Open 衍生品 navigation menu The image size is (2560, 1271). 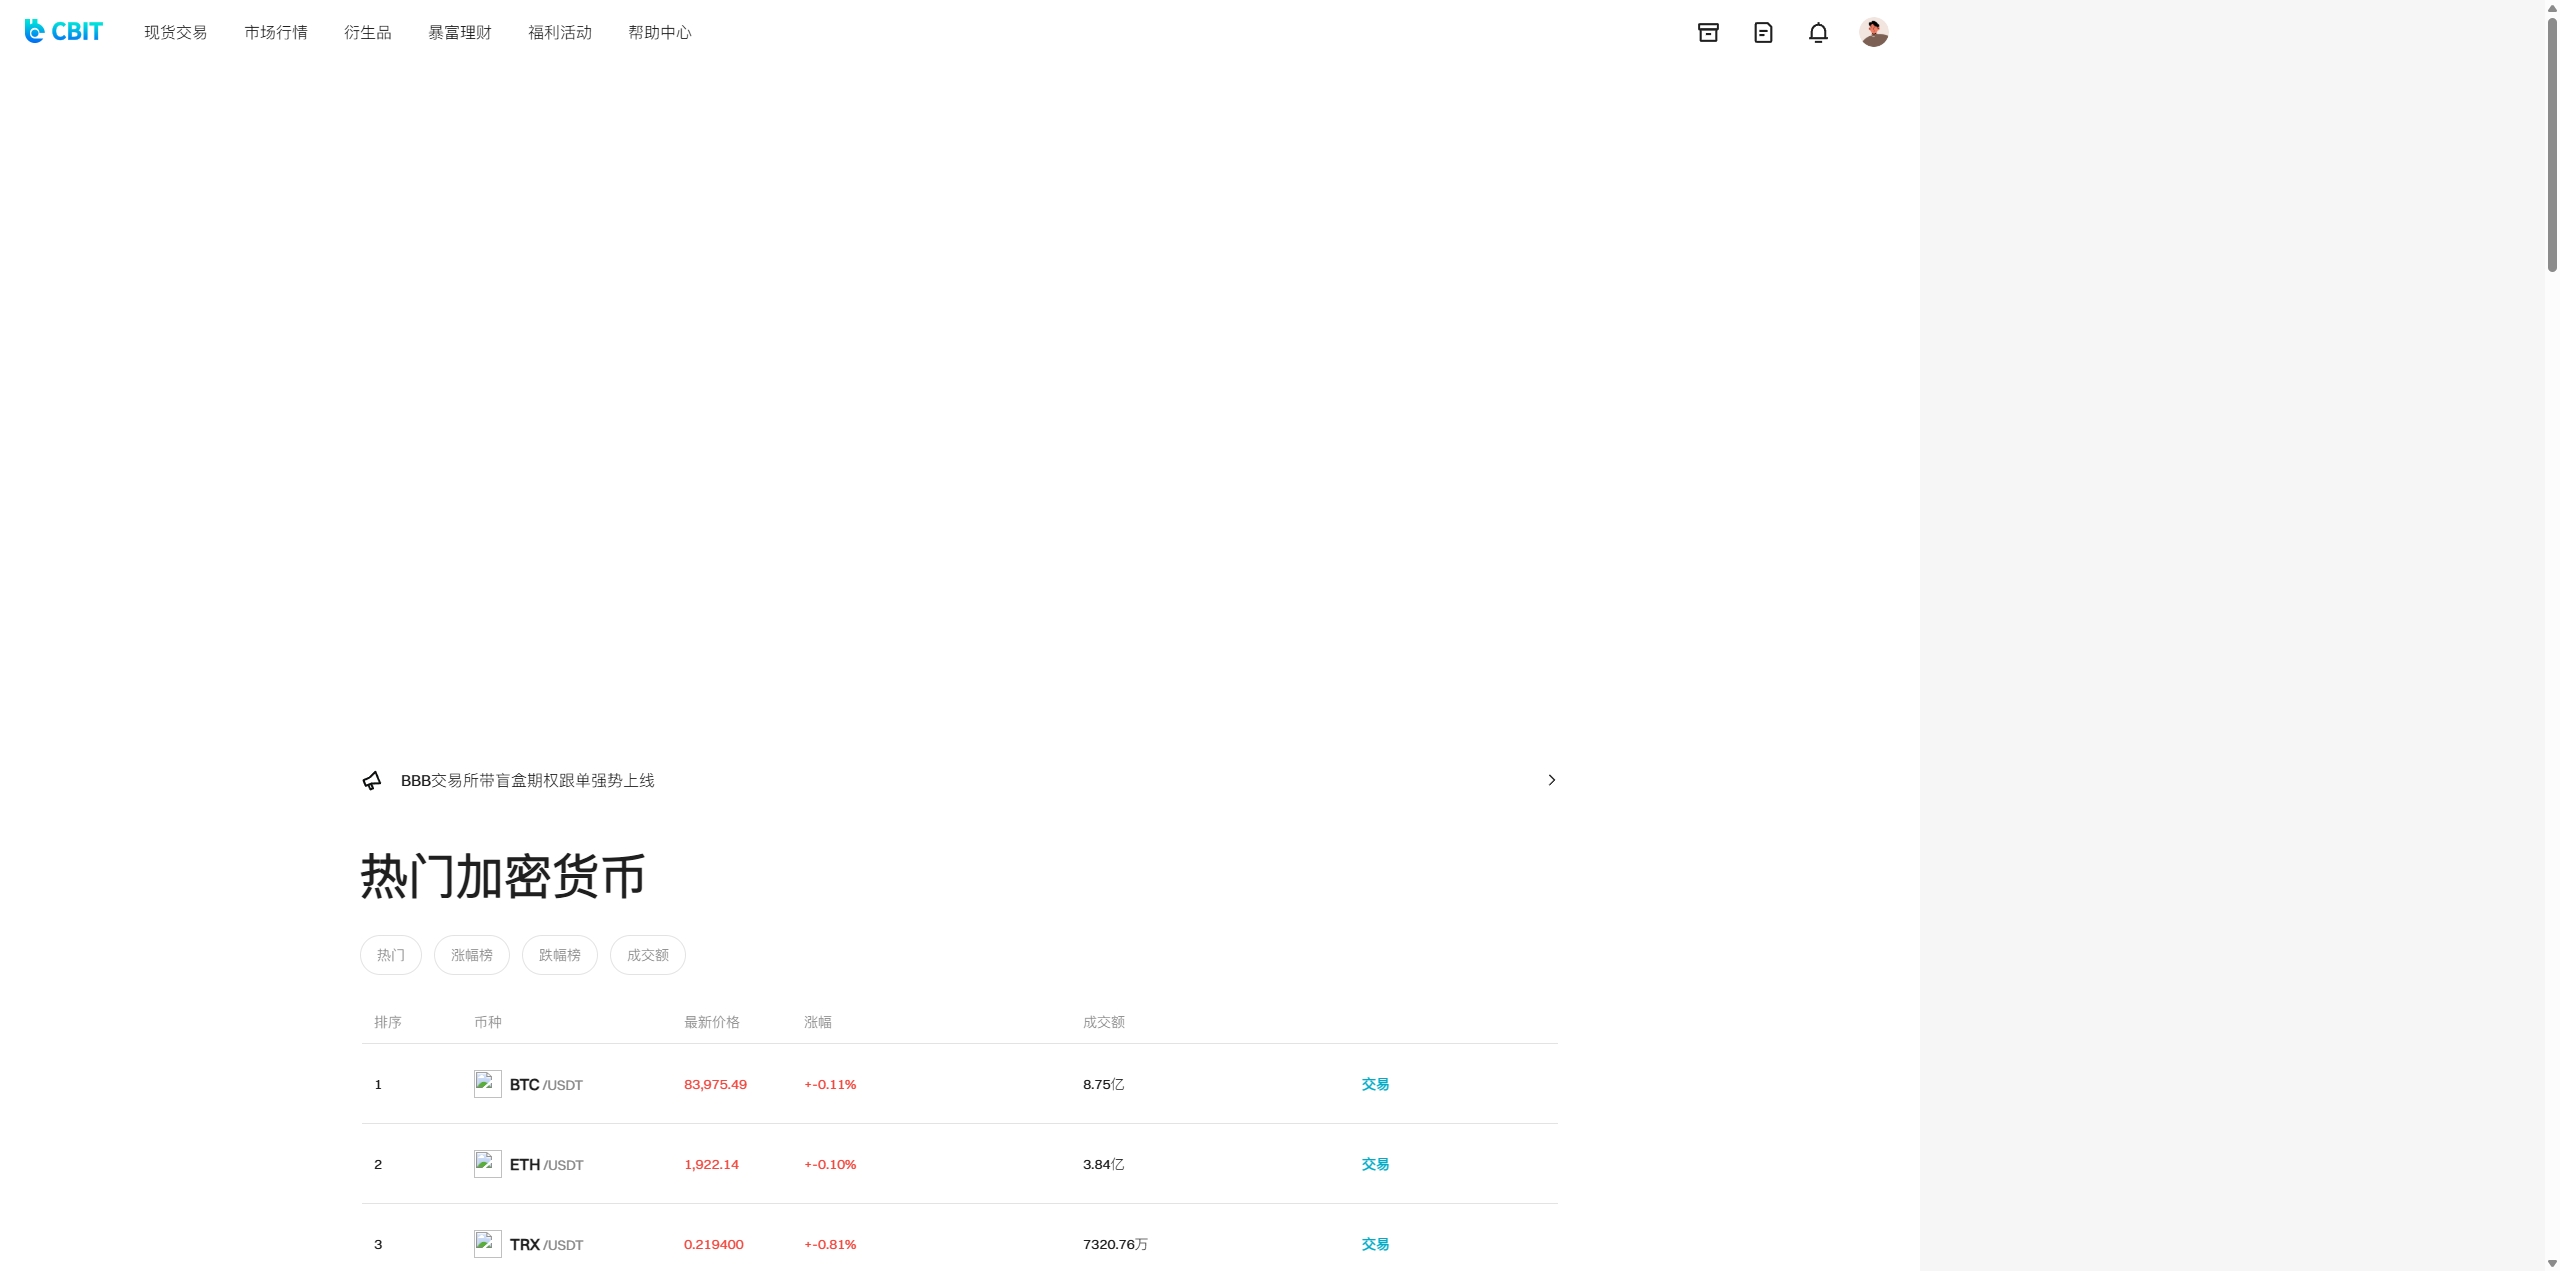tap(367, 32)
